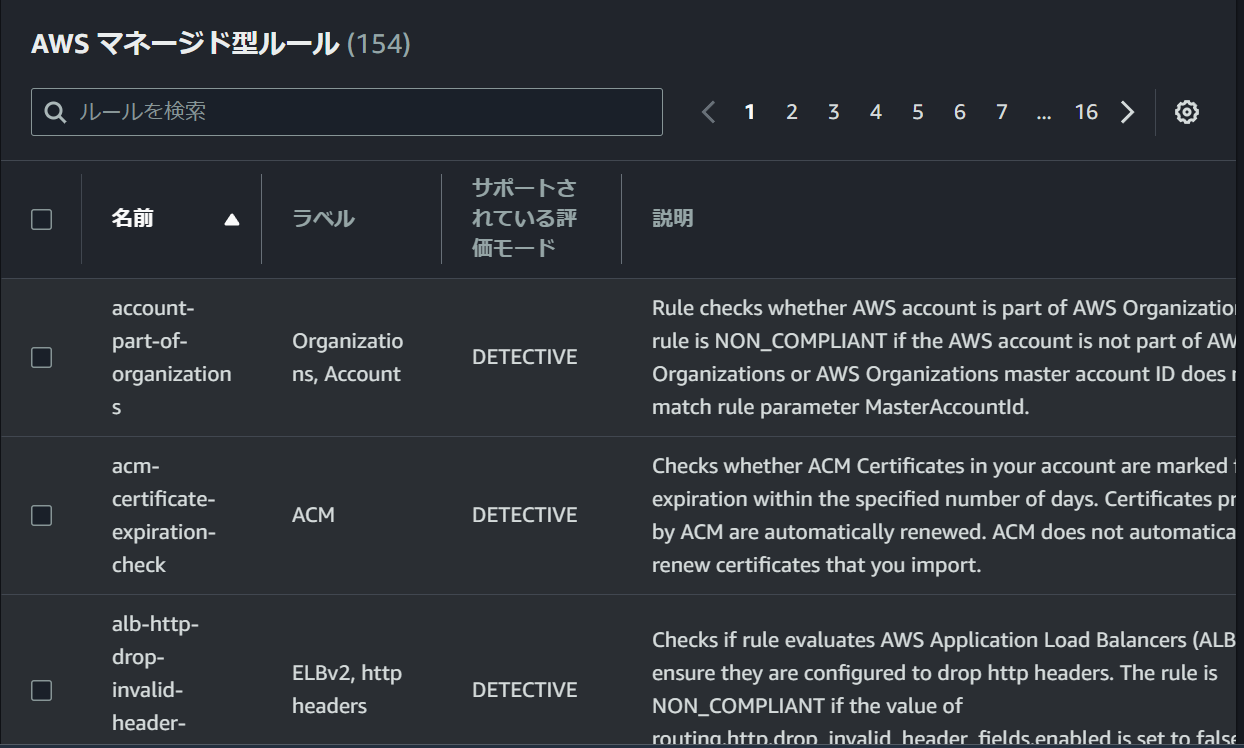The width and height of the screenshot is (1244, 748).
Task: Click the 説明 column header
Action: [673, 218]
